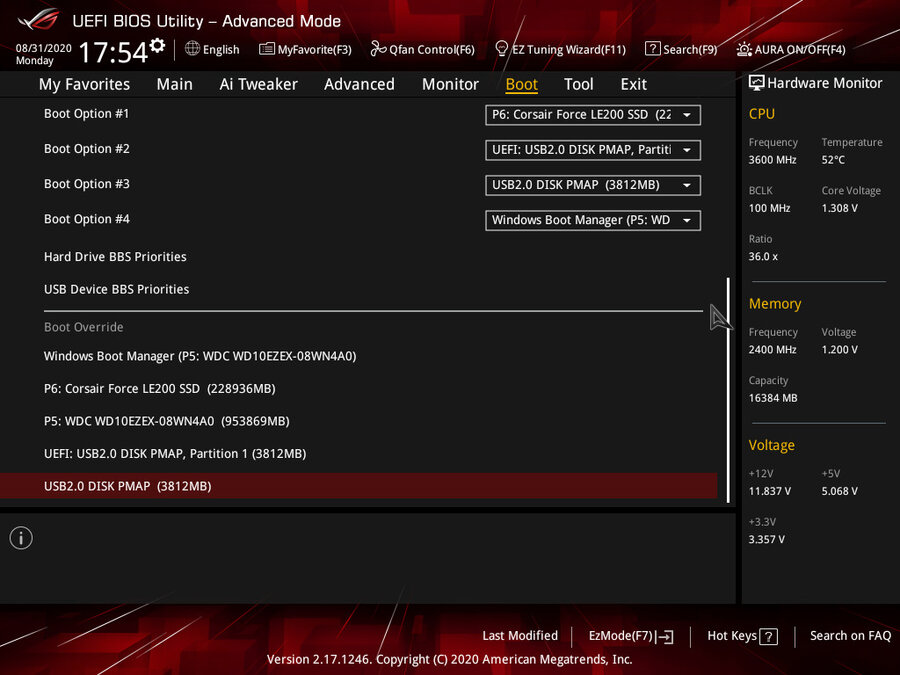This screenshot has height=675, width=900.
Task: Click Boot Option #2 label
Action: pos(87,149)
